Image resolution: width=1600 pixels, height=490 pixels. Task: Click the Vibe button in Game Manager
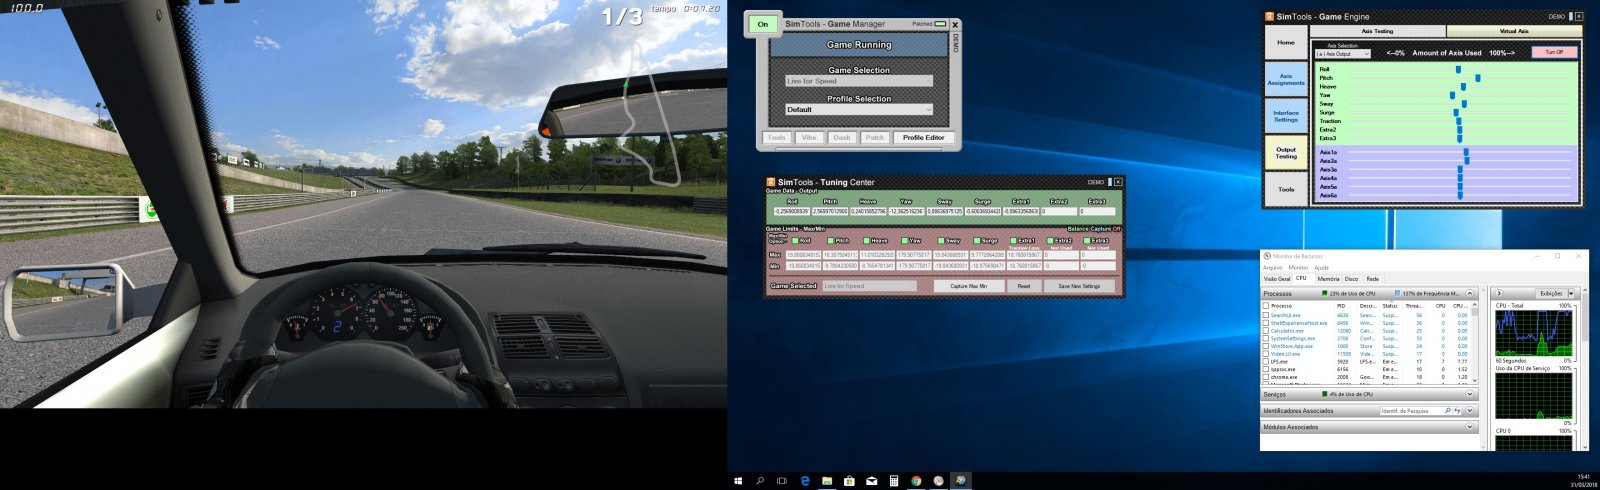click(x=809, y=138)
